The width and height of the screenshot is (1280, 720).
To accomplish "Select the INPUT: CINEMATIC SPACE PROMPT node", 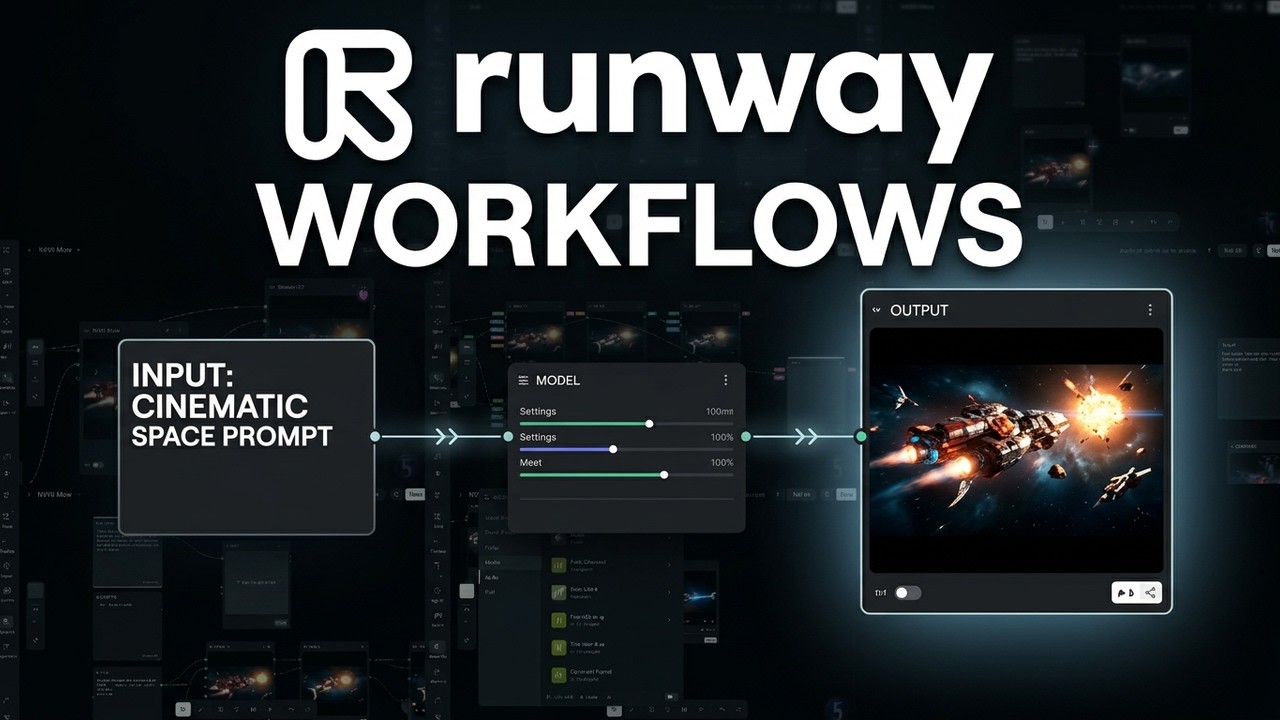I will coord(246,437).
